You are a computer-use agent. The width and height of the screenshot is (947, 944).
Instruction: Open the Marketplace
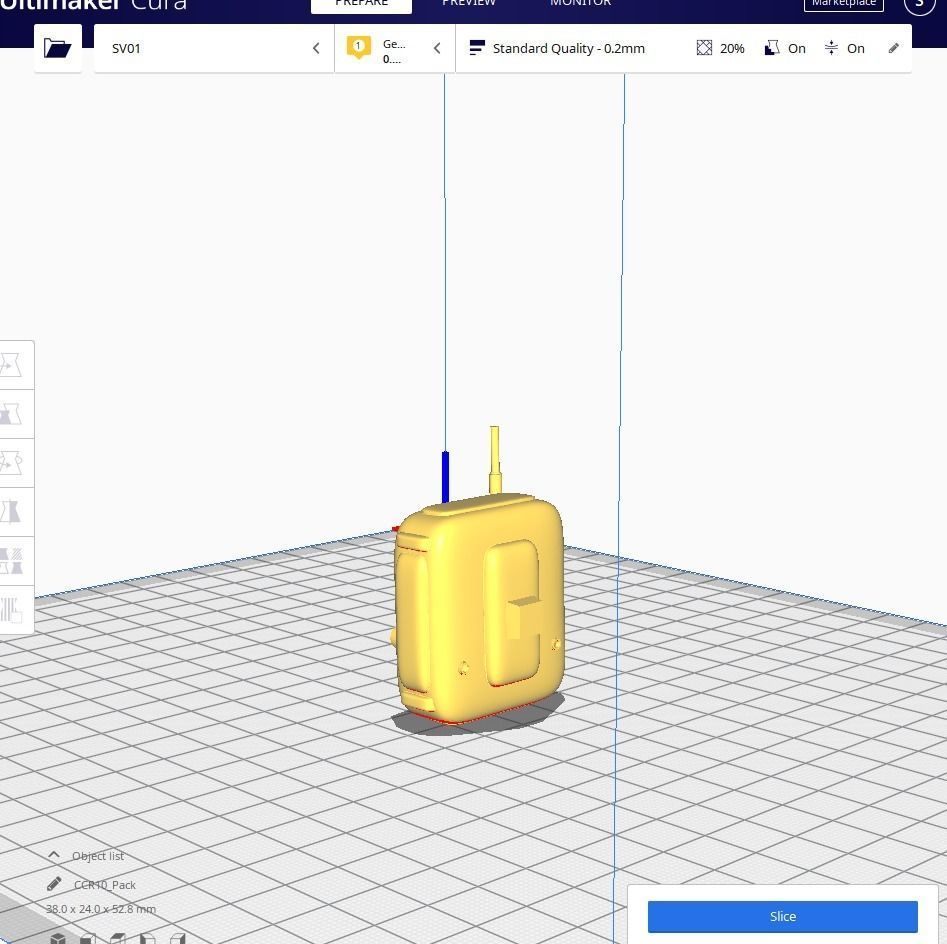[x=844, y=4]
